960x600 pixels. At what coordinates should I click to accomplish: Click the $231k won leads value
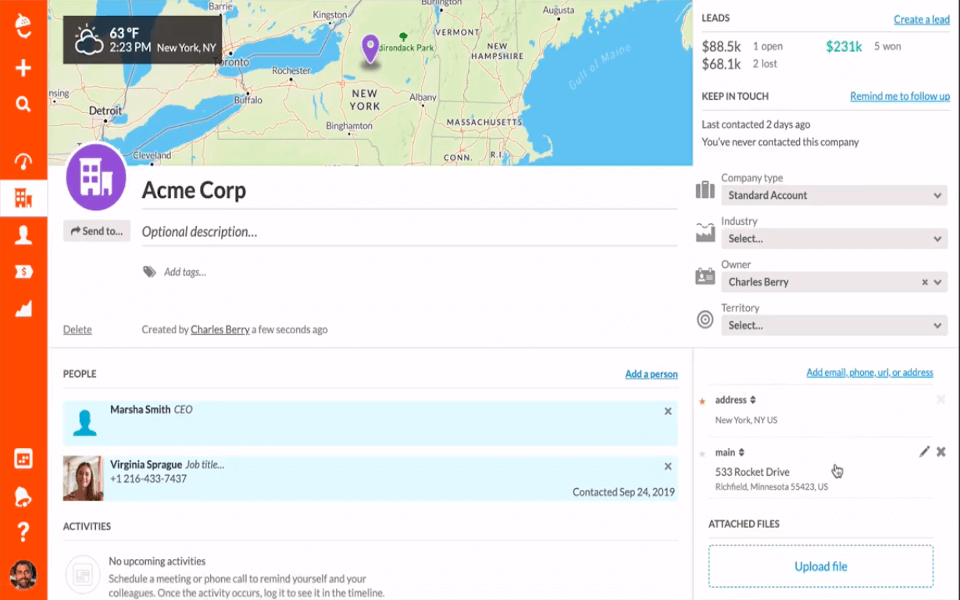pos(844,47)
